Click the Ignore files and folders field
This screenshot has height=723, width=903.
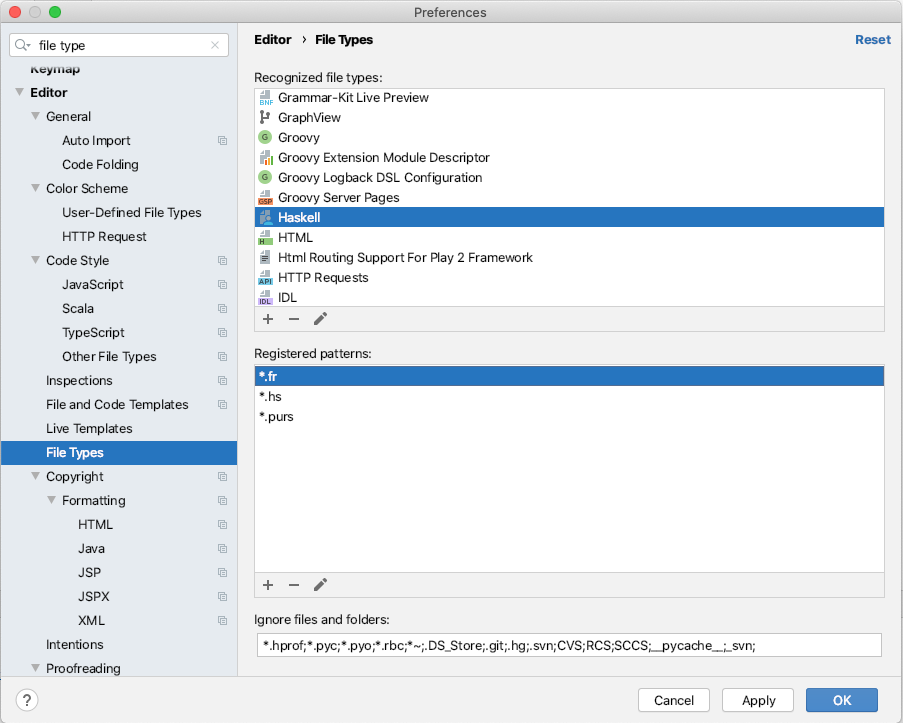coord(568,645)
